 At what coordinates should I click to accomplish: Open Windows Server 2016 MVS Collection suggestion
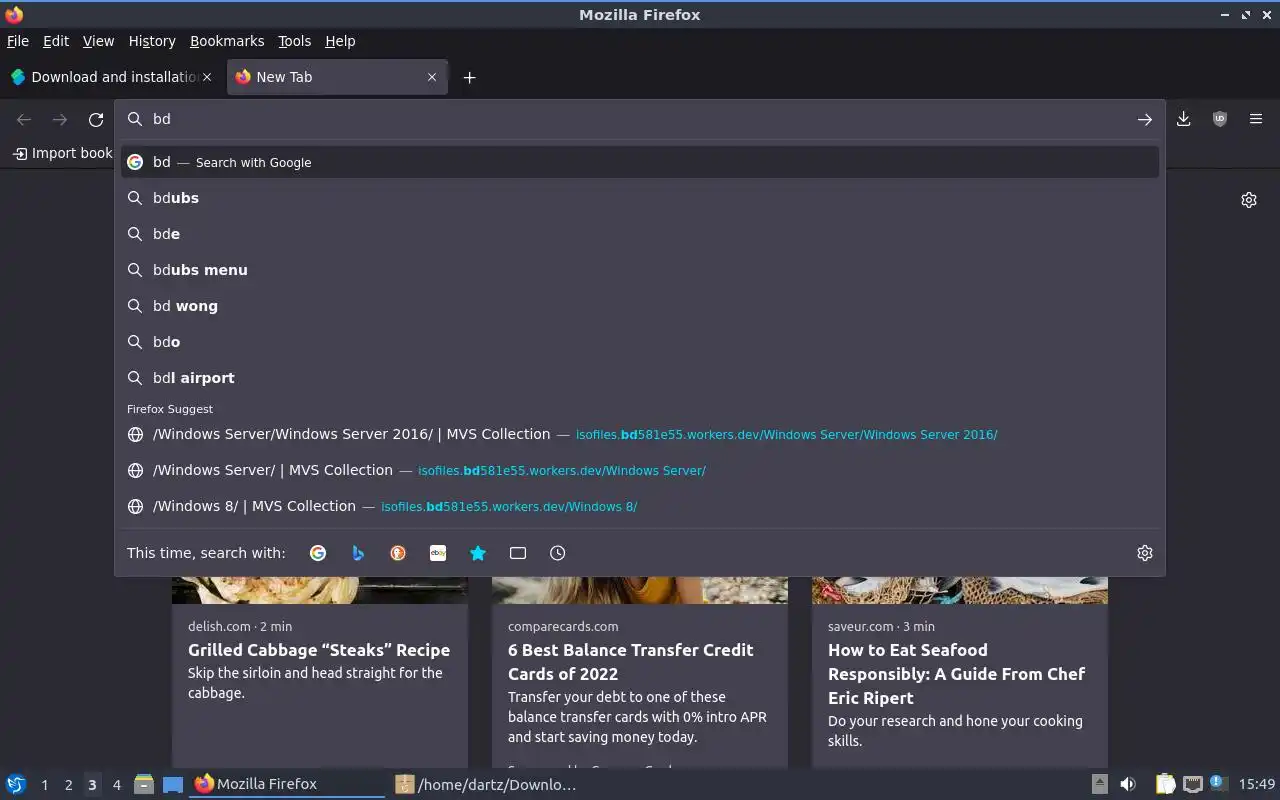pos(640,434)
